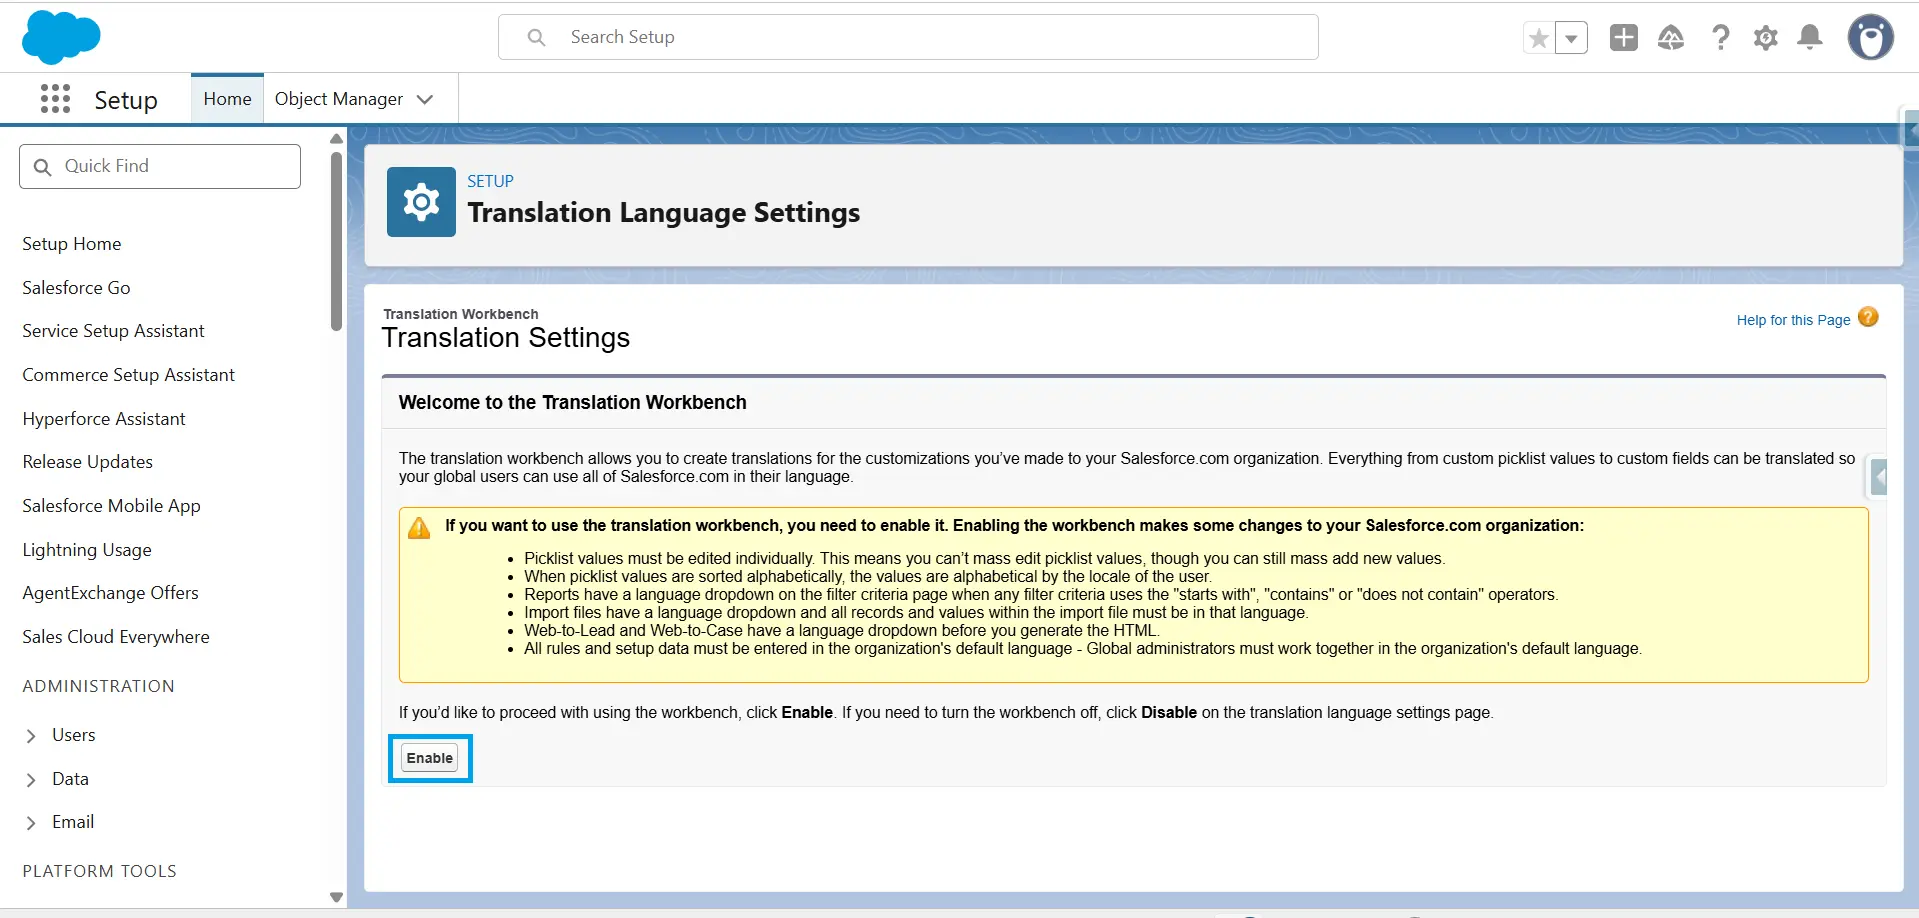The width and height of the screenshot is (1919, 918).
Task: Click the ADMINISTRATION section heading
Action: (98, 686)
